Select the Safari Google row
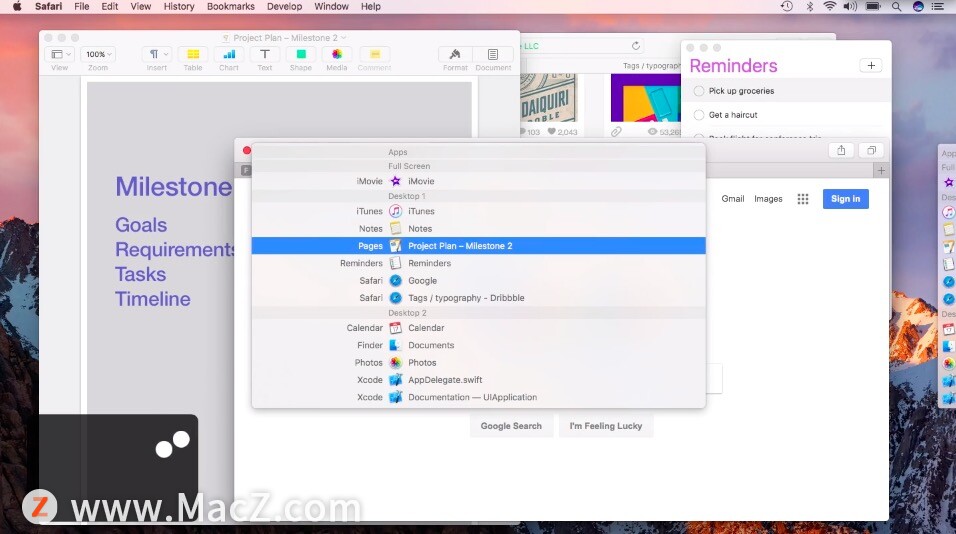 pyautogui.click(x=479, y=280)
